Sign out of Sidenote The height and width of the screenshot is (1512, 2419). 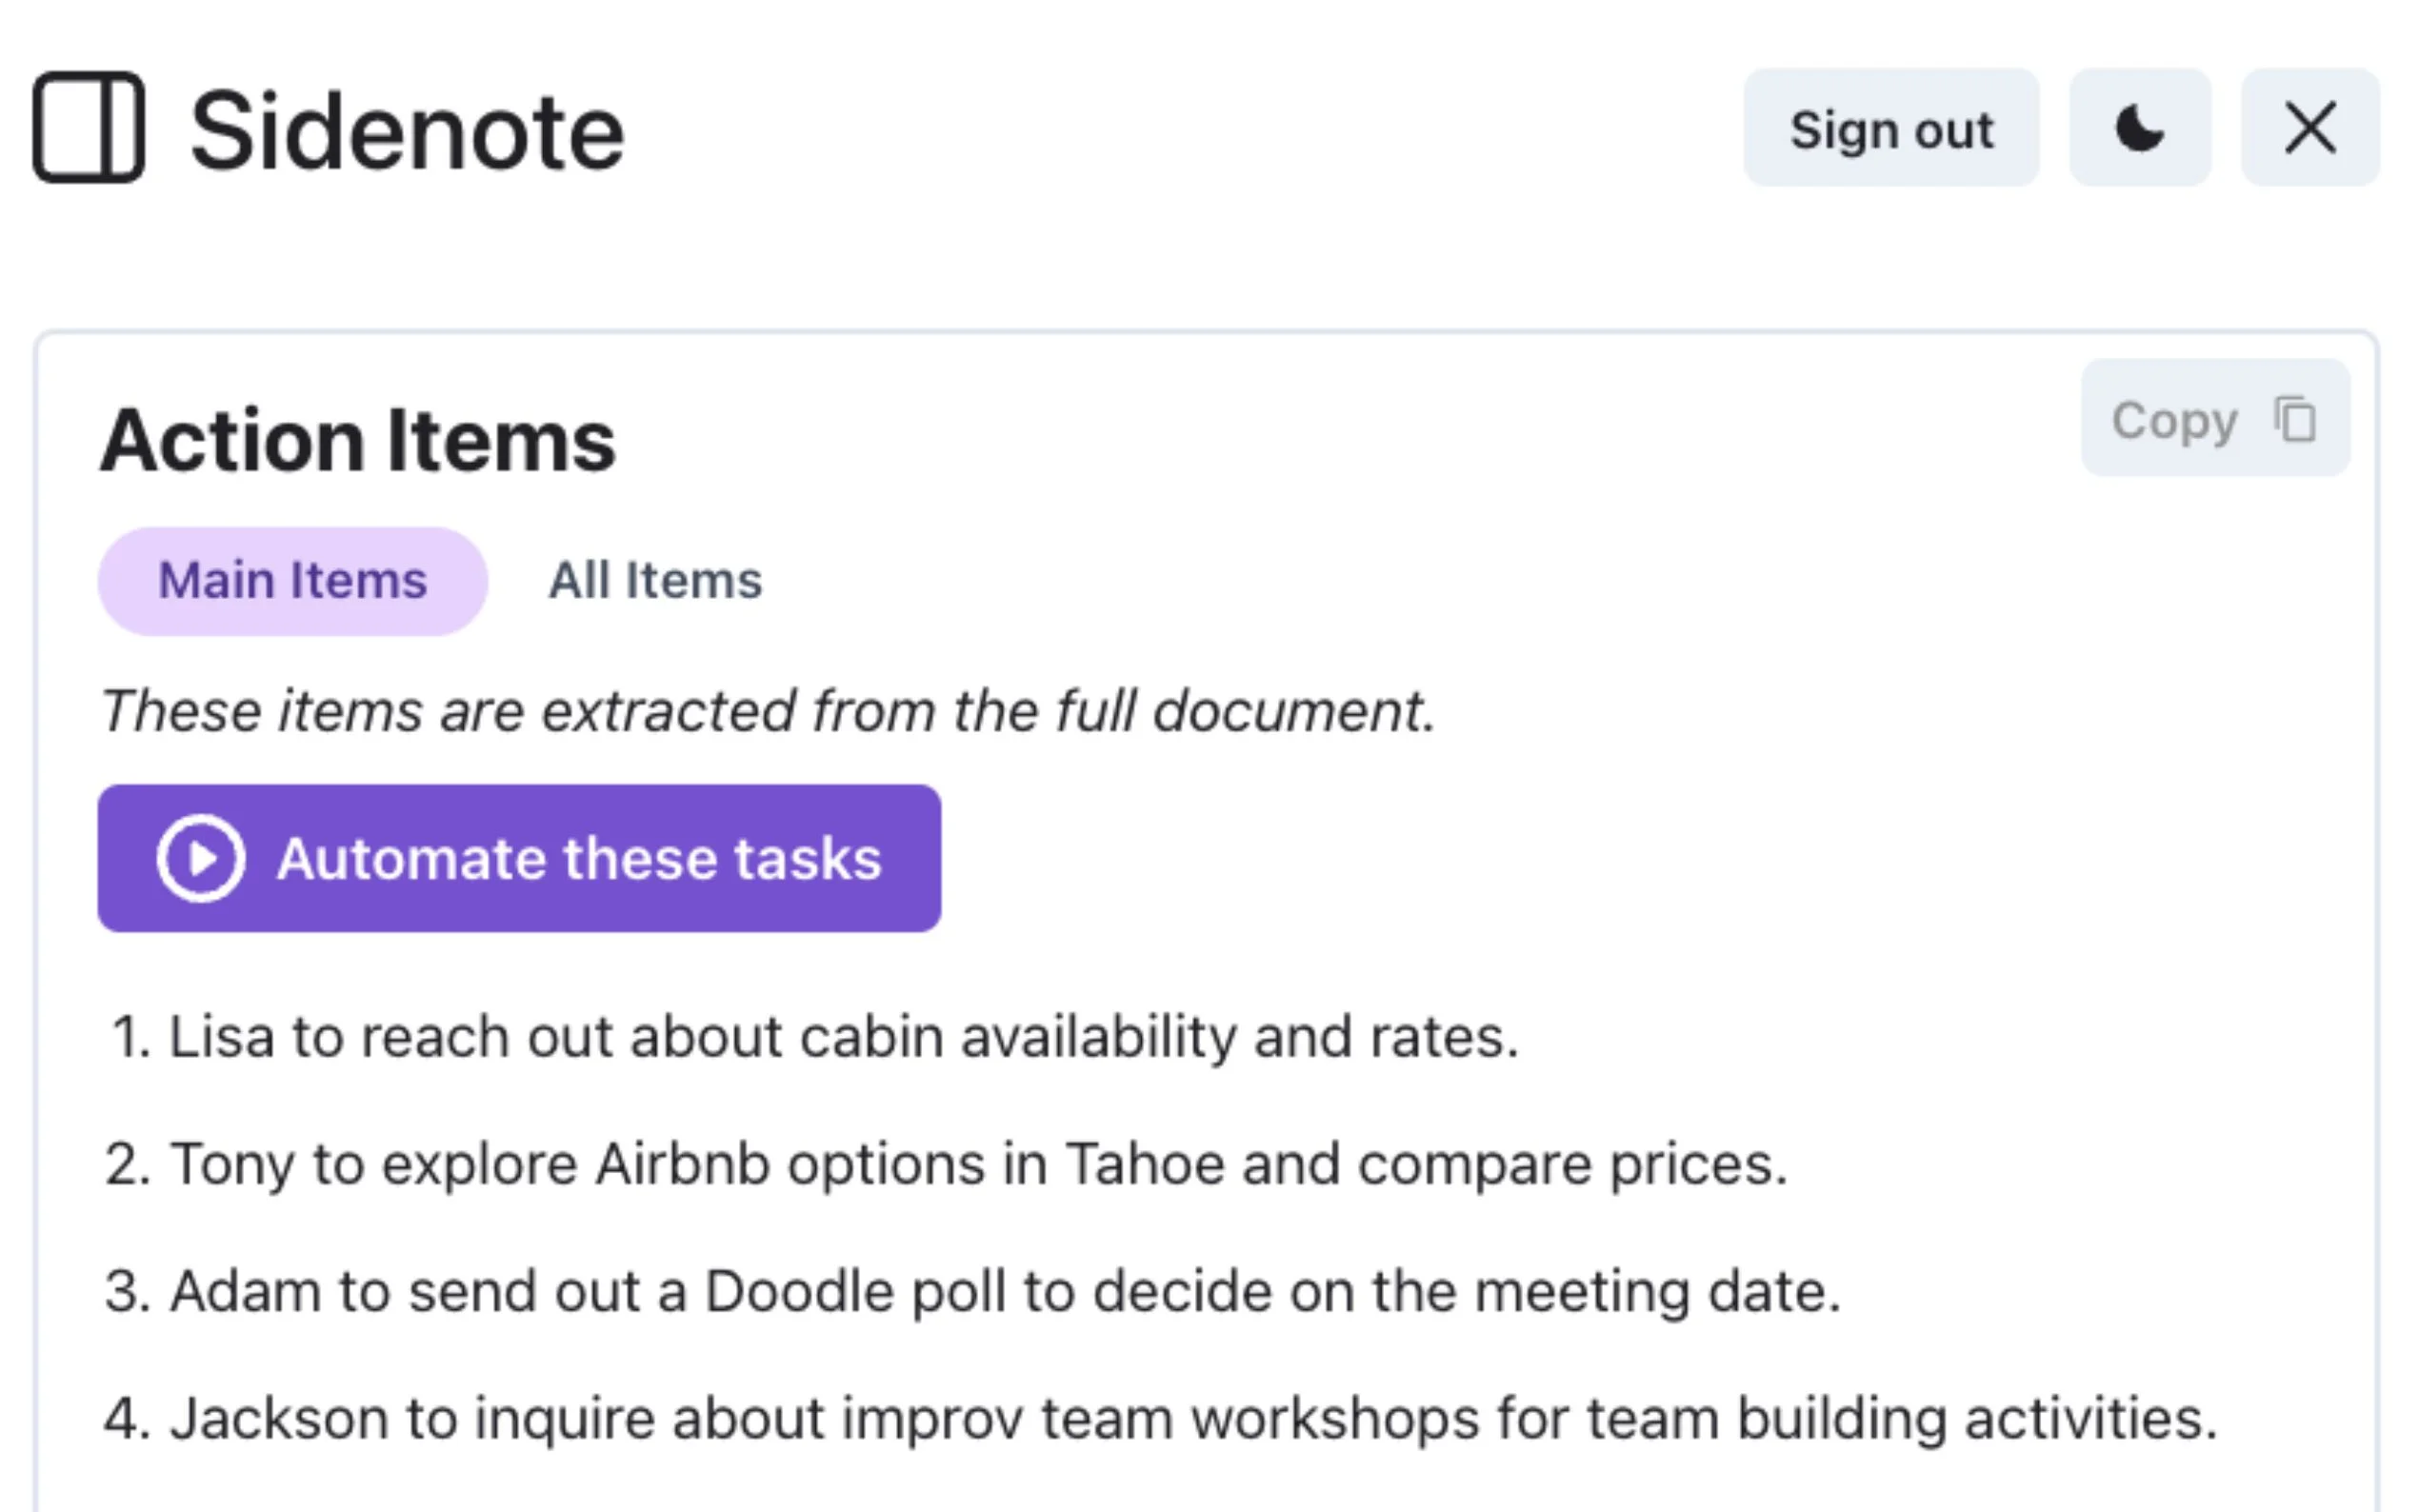(x=1890, y=128)
